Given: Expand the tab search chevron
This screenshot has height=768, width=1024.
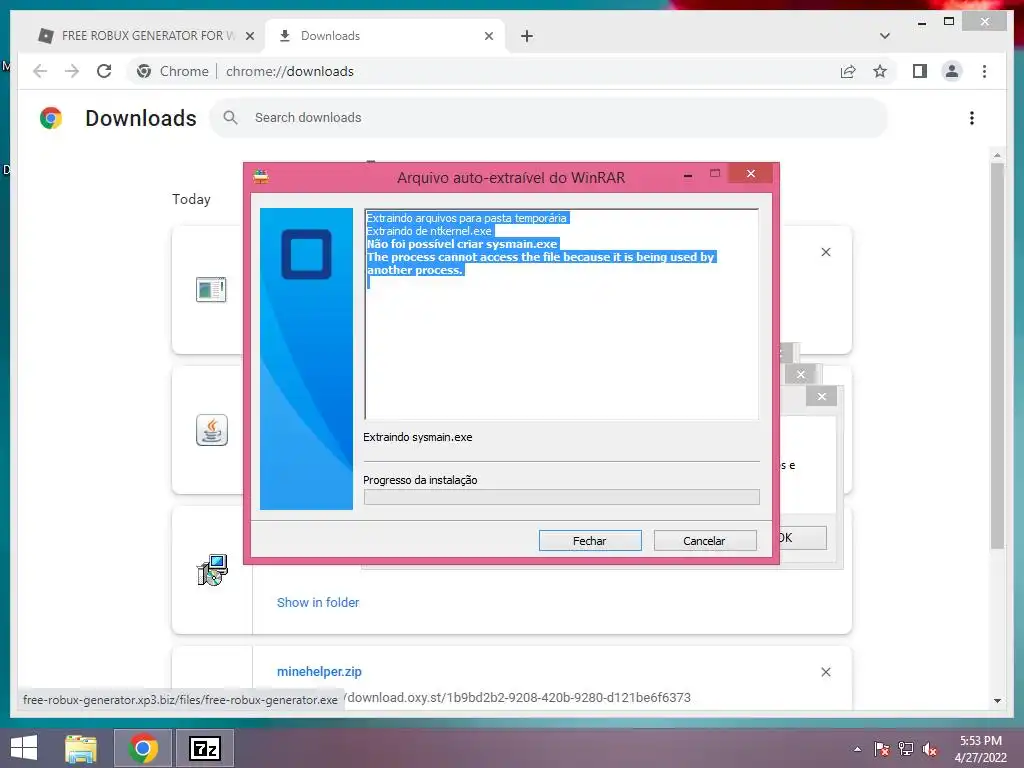Looking at the screenshot, I should 884,36.
